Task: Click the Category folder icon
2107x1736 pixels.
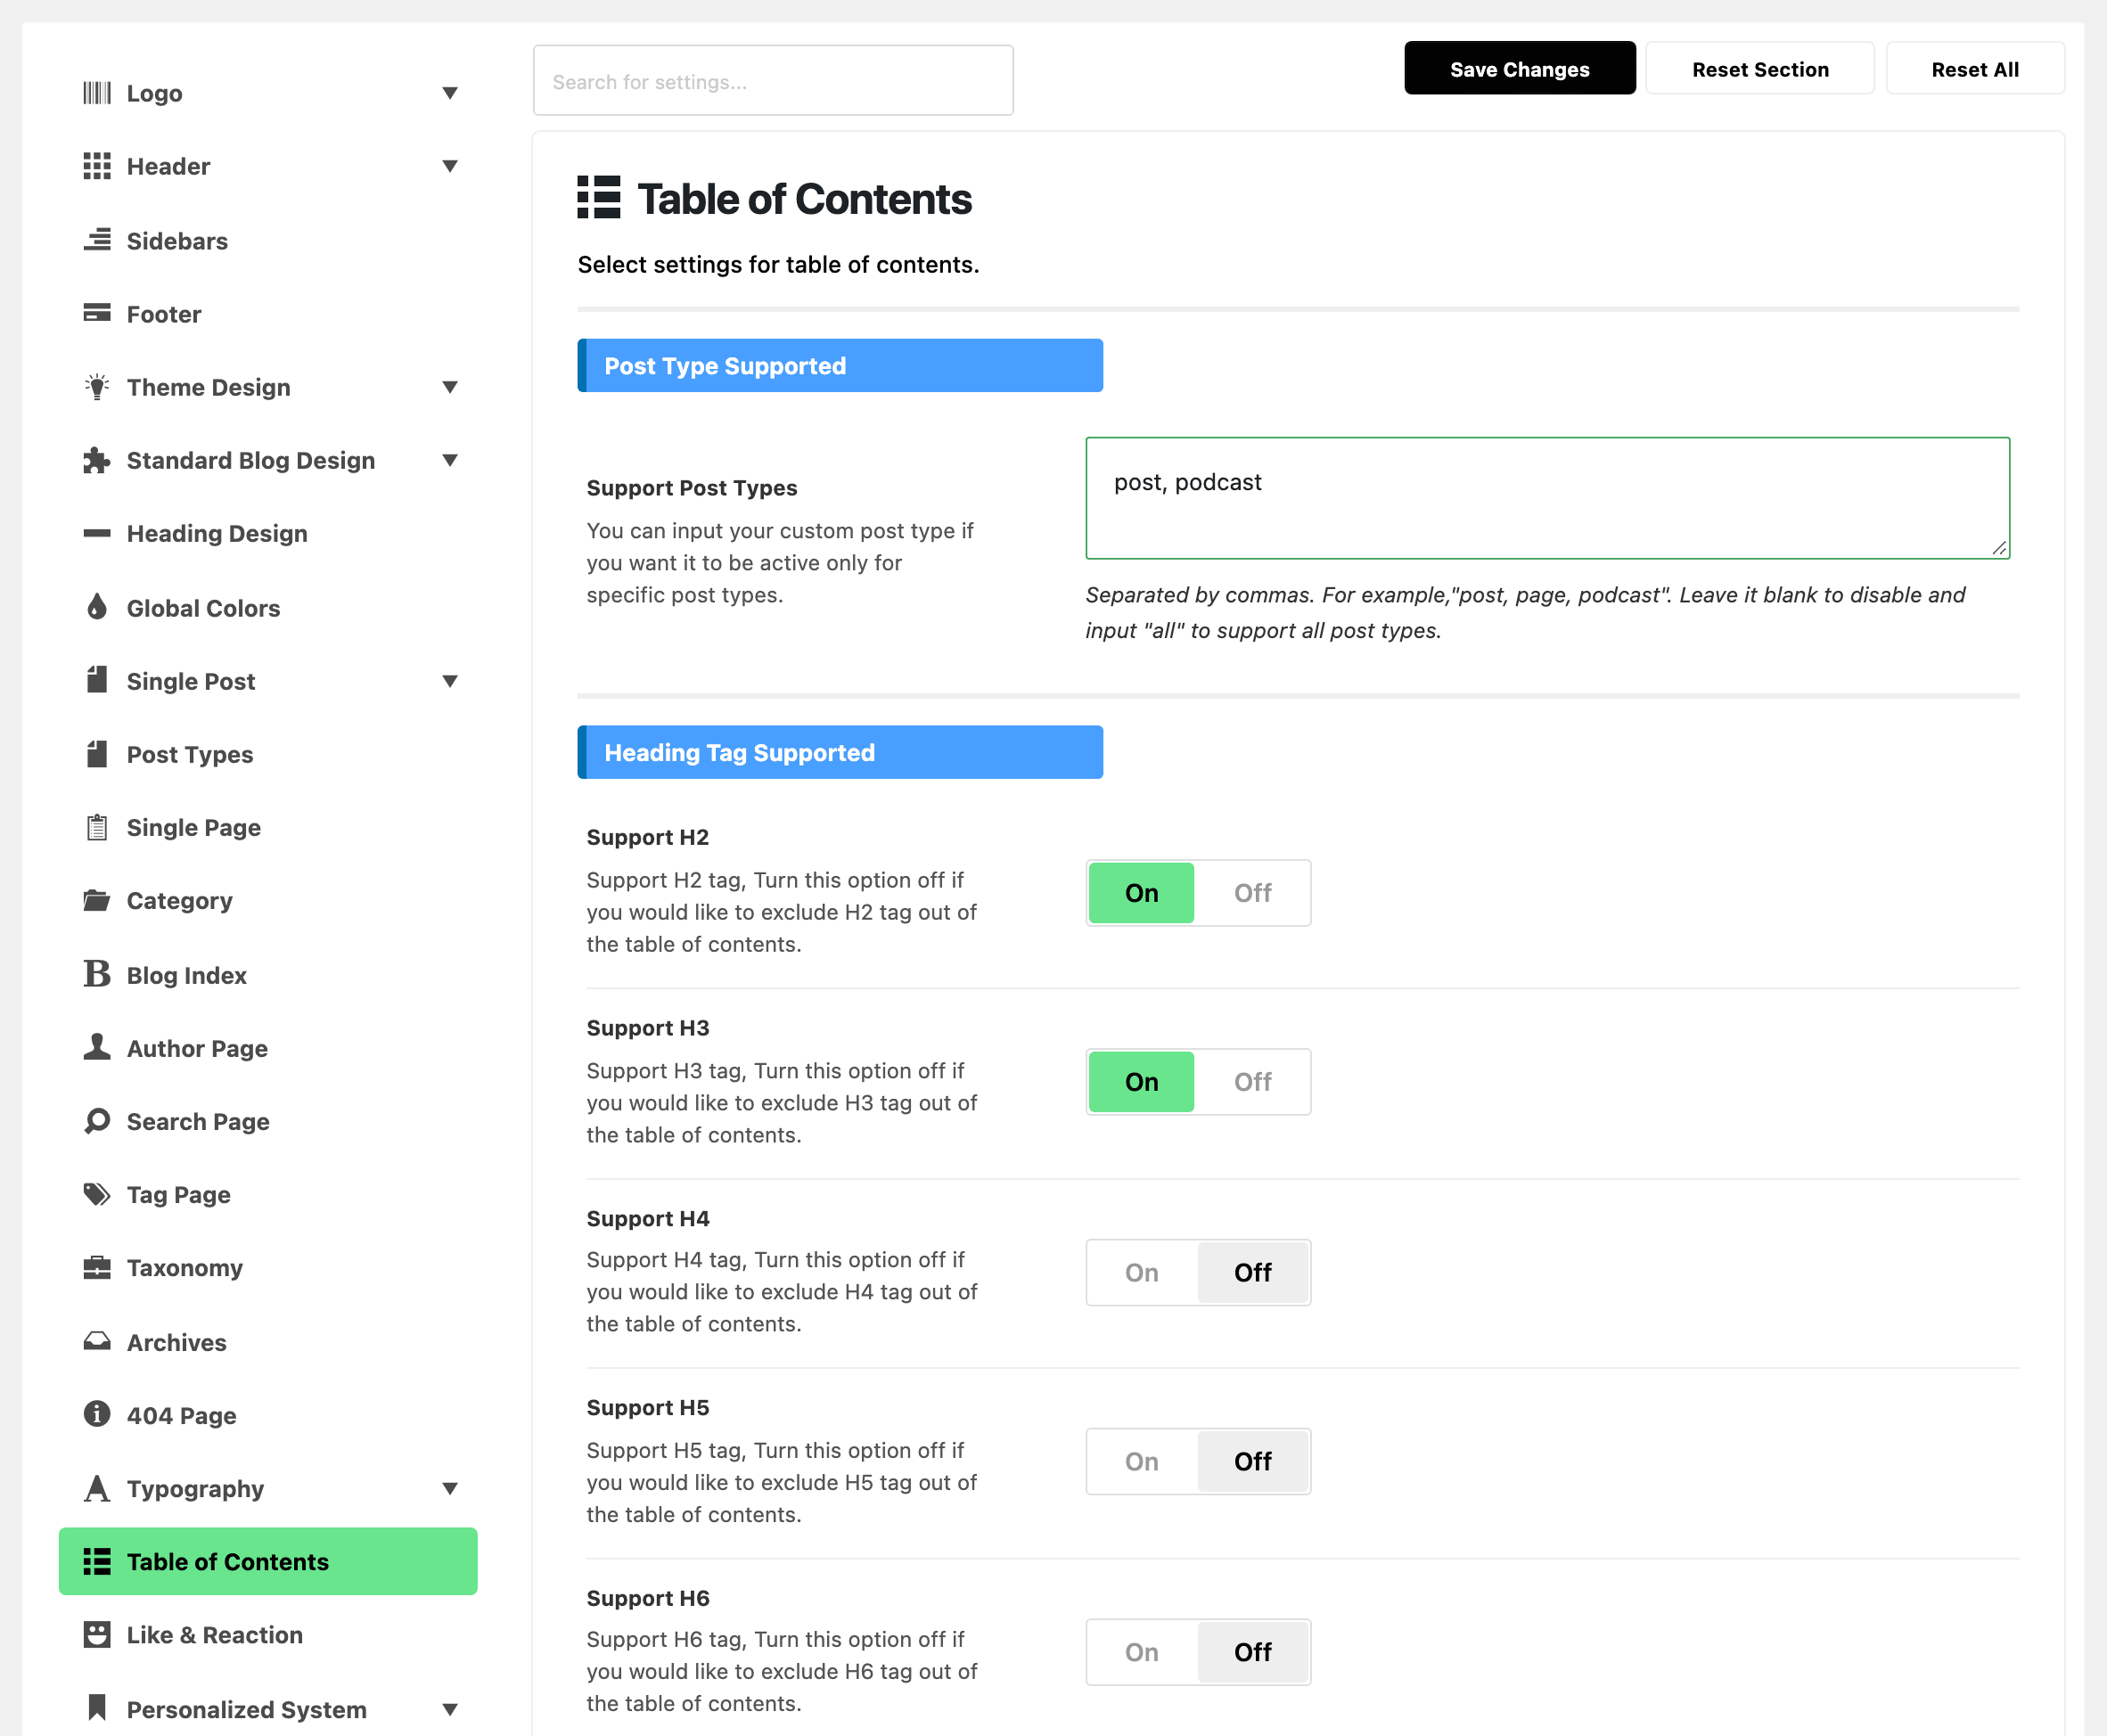Action: click(97, 900)
